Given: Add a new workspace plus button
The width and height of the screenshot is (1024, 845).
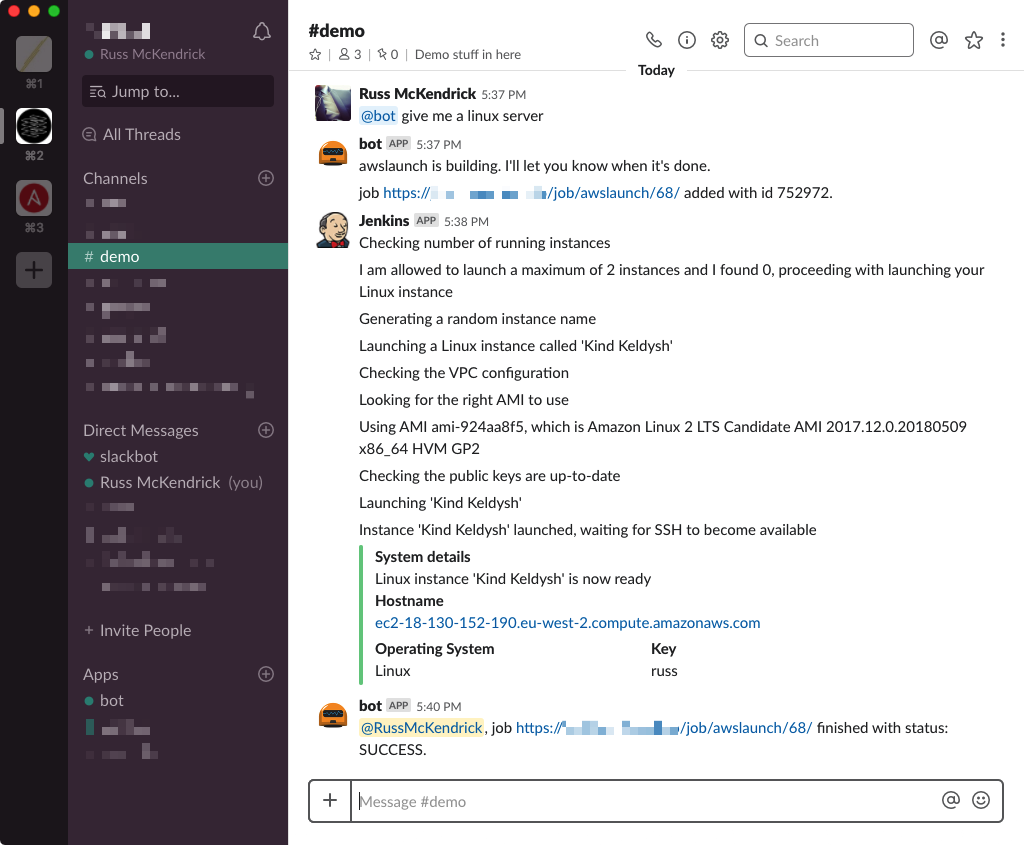Looking at the screenshot, I should point(34,270).
